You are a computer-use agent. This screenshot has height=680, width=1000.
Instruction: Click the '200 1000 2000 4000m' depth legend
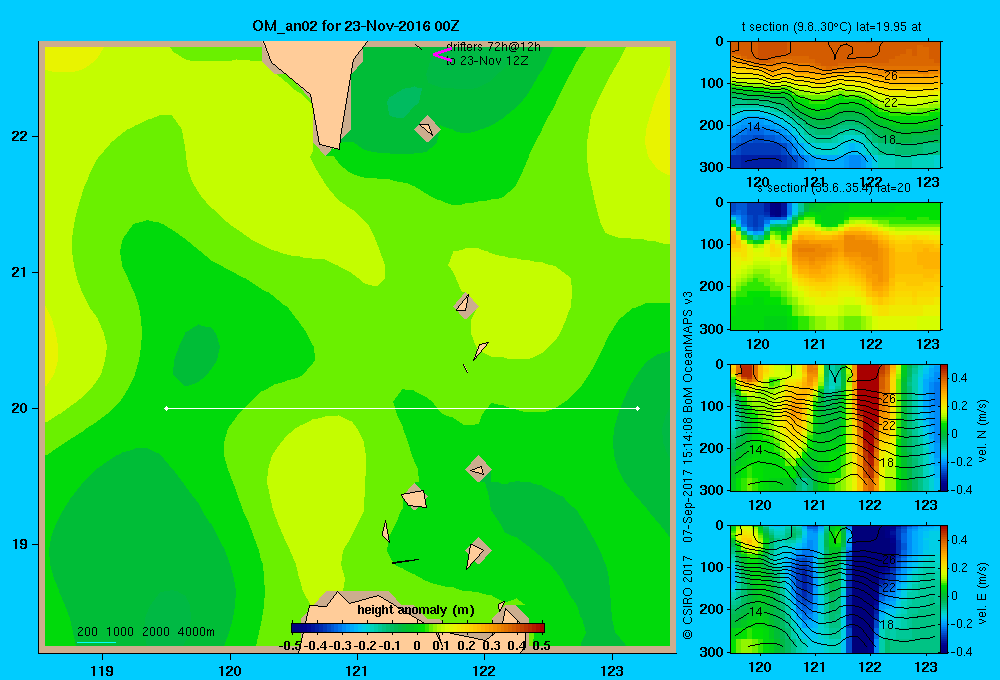[145, 632]
